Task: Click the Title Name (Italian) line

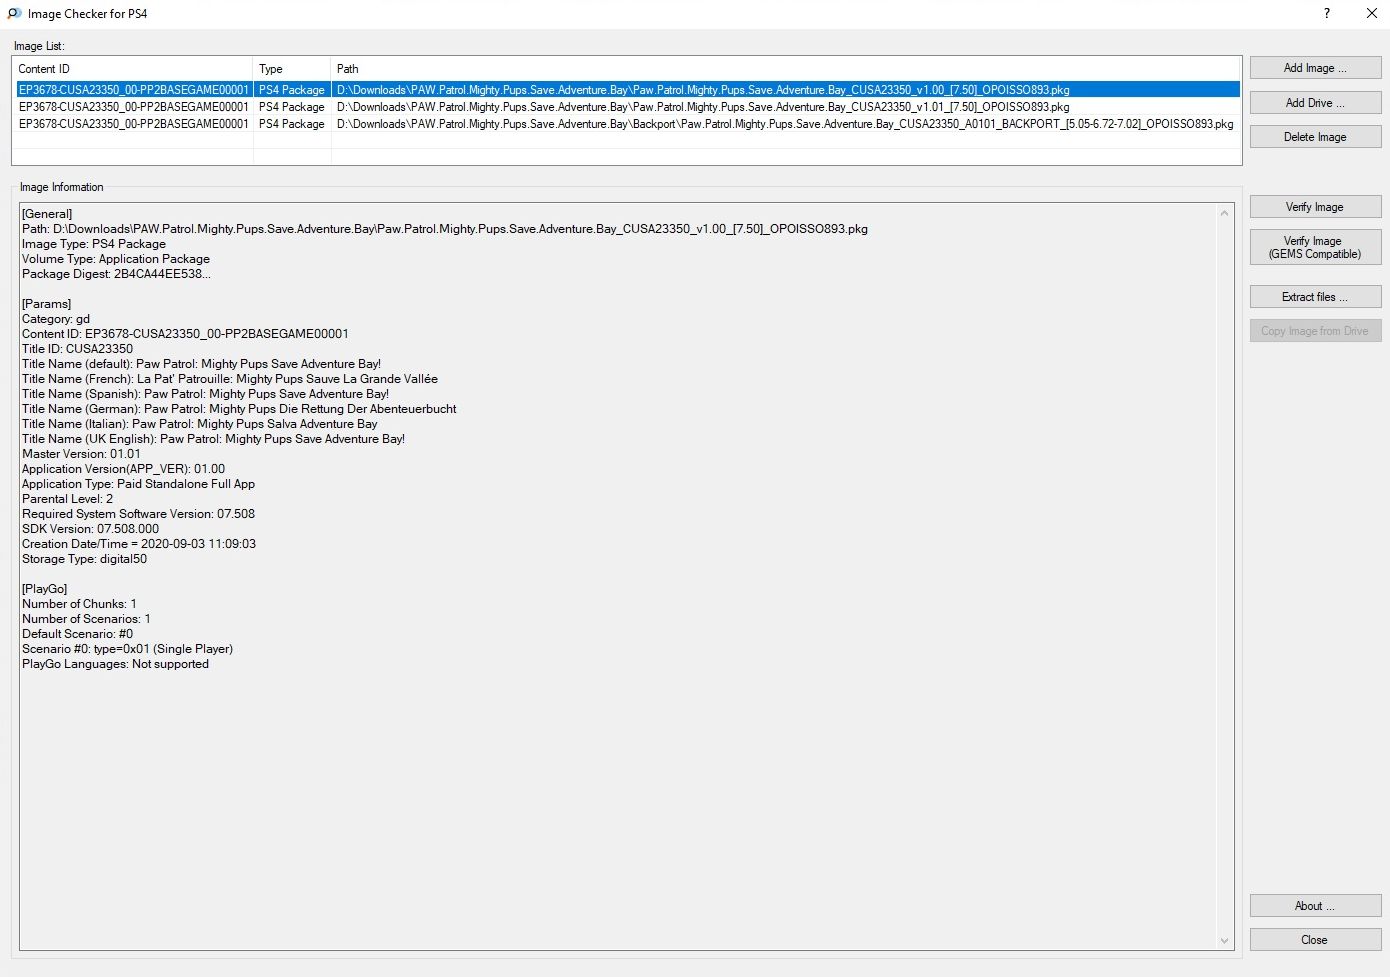Action: (200, 424)
